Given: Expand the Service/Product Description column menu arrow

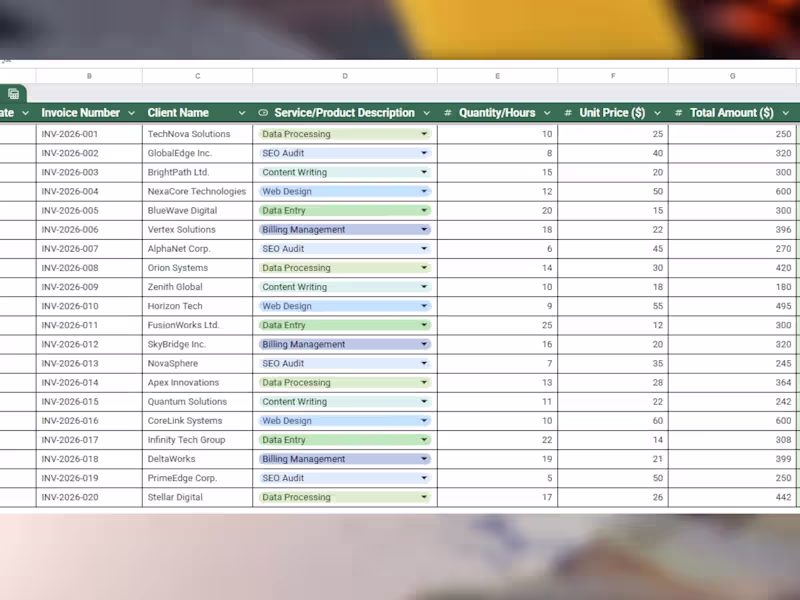Looking at the screenshot, I should point(426,113).
